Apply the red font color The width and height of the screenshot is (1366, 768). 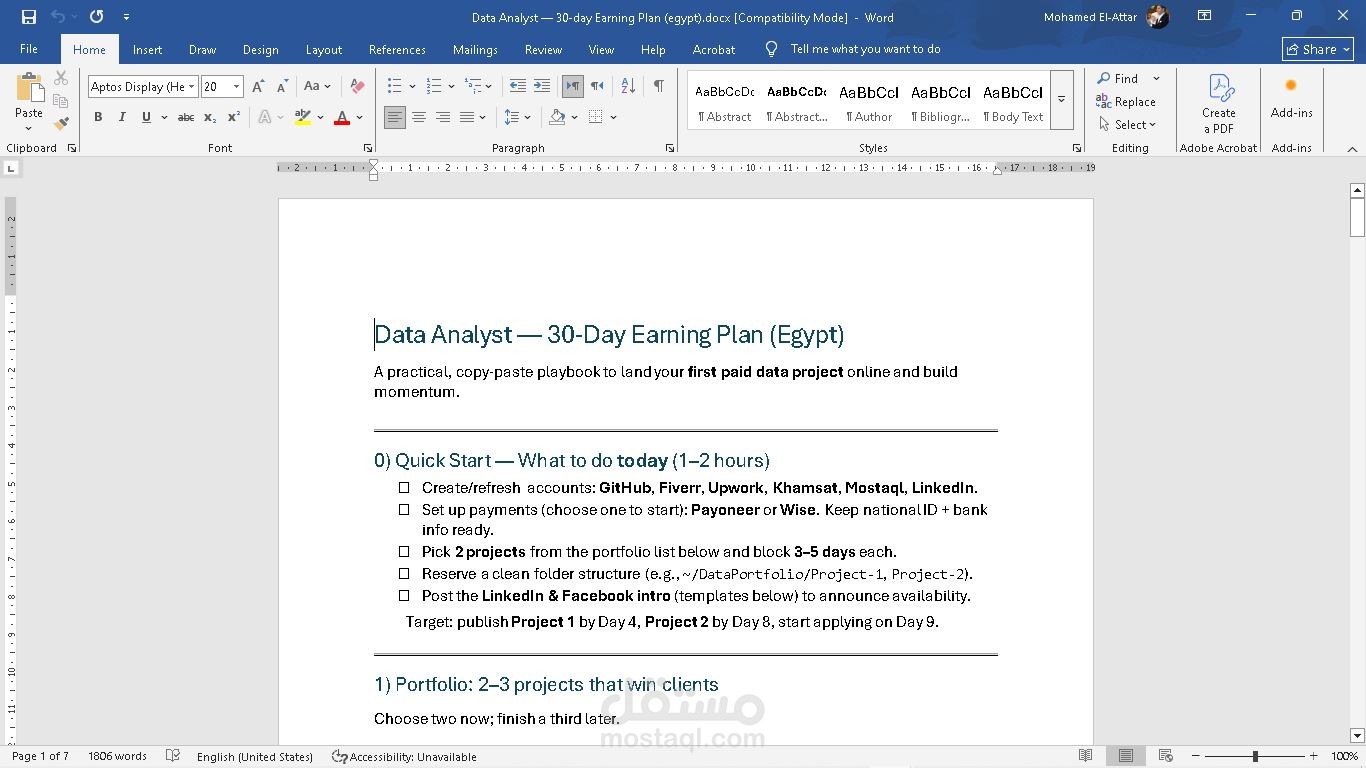342,118
